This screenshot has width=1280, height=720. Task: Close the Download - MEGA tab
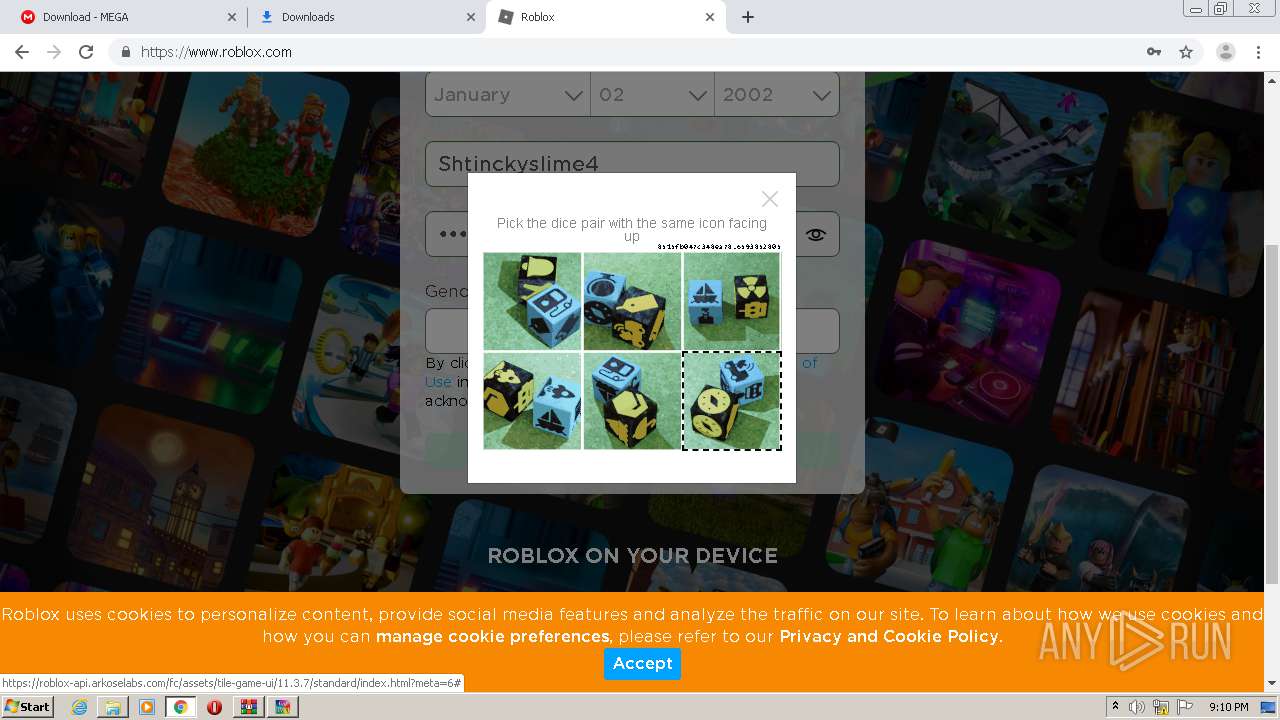(232, 17)
